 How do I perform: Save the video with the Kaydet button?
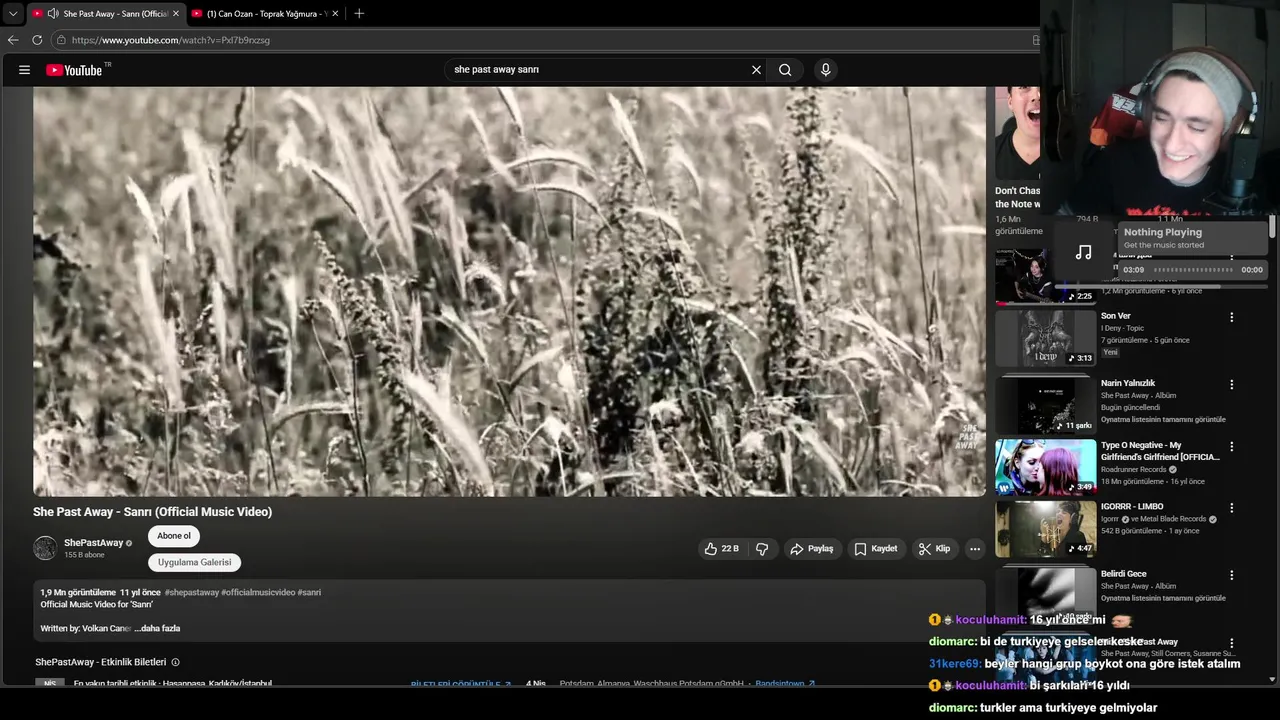pos(876,548)
